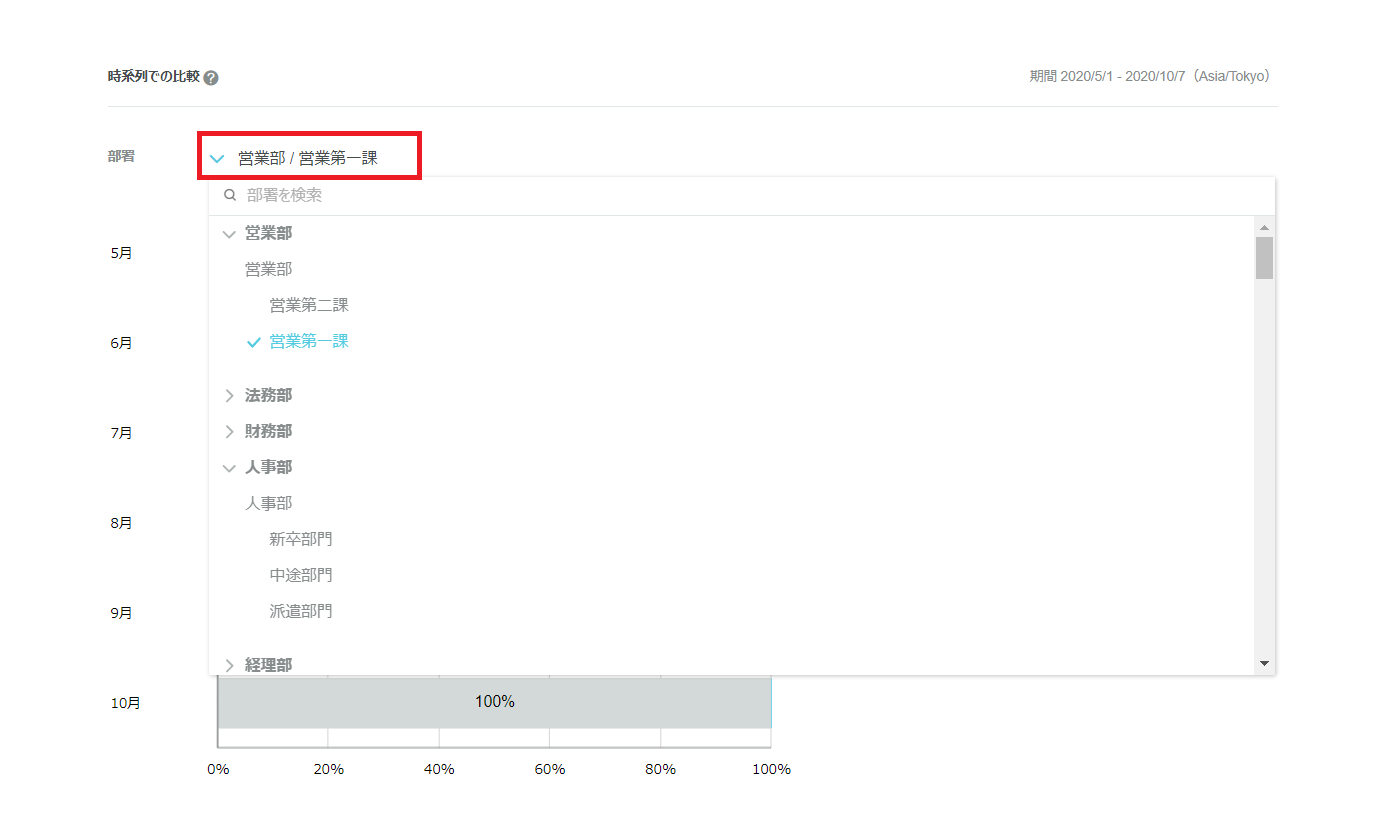This screenshot has height=819, width=1393.
Task: Collapse the 営業部 group
Action: [x=229, y=234]
